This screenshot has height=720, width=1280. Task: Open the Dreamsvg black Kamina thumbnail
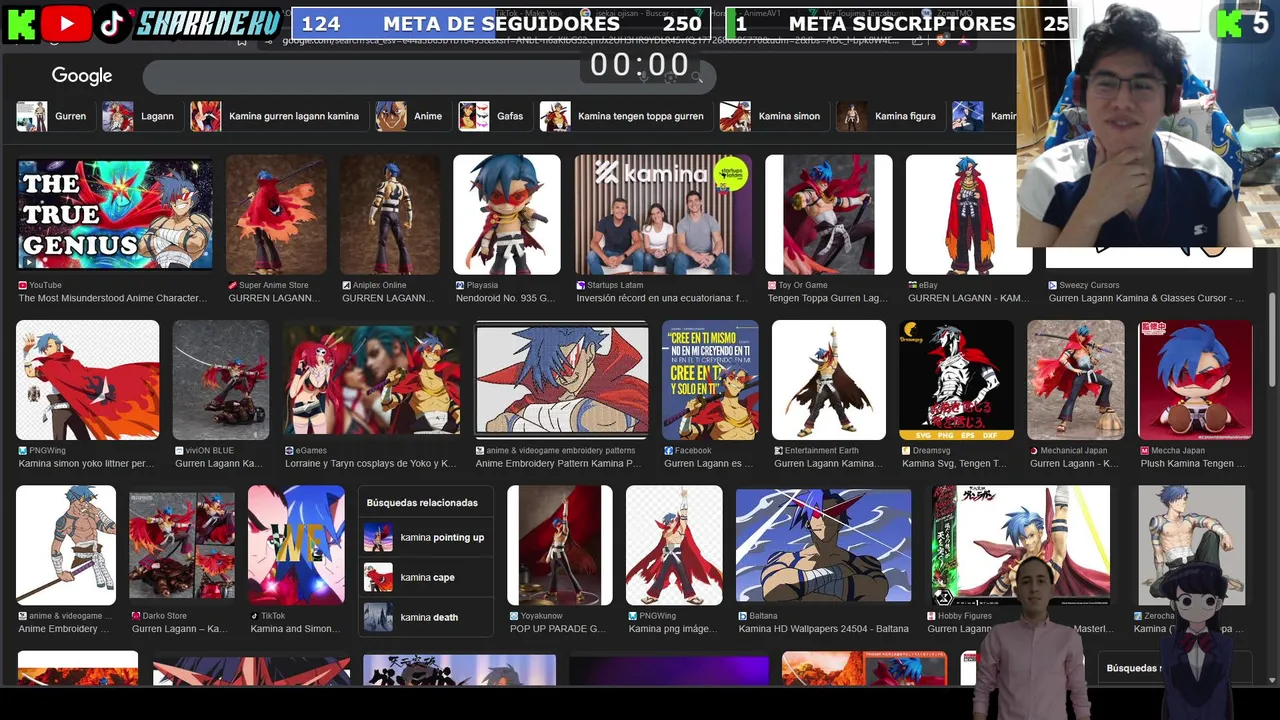(956, 380)
